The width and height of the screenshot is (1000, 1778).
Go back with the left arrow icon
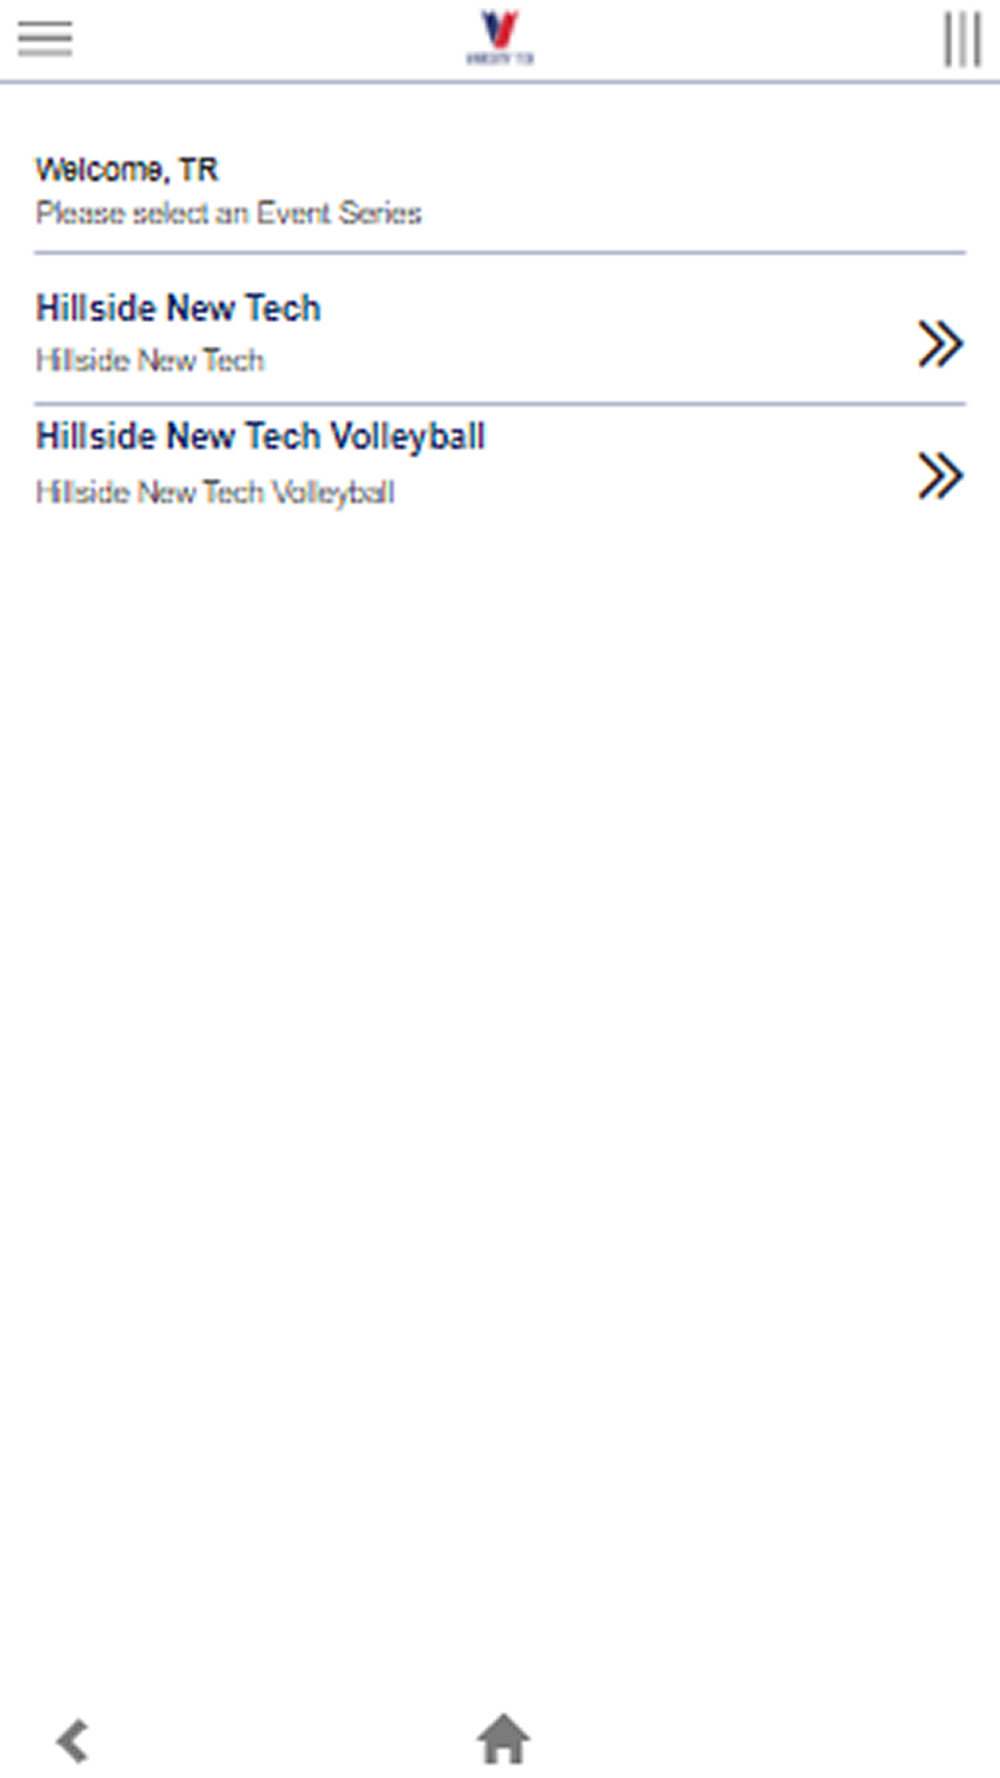pos(73,1741)
